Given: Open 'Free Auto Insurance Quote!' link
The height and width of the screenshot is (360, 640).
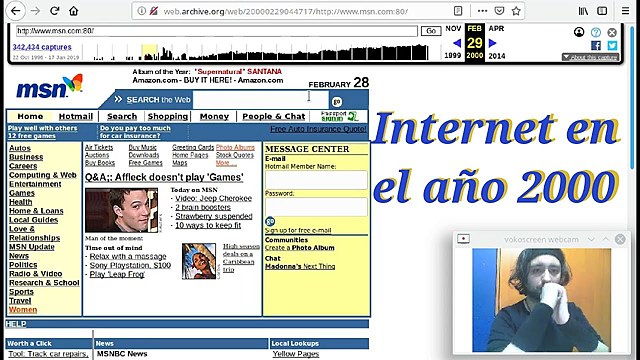Looking at the screenshot, I should coord(318,129).
